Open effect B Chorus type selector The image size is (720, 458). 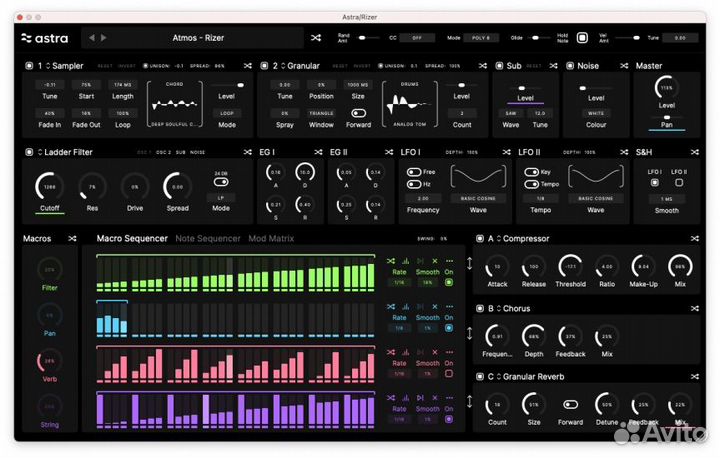point(513,308)
